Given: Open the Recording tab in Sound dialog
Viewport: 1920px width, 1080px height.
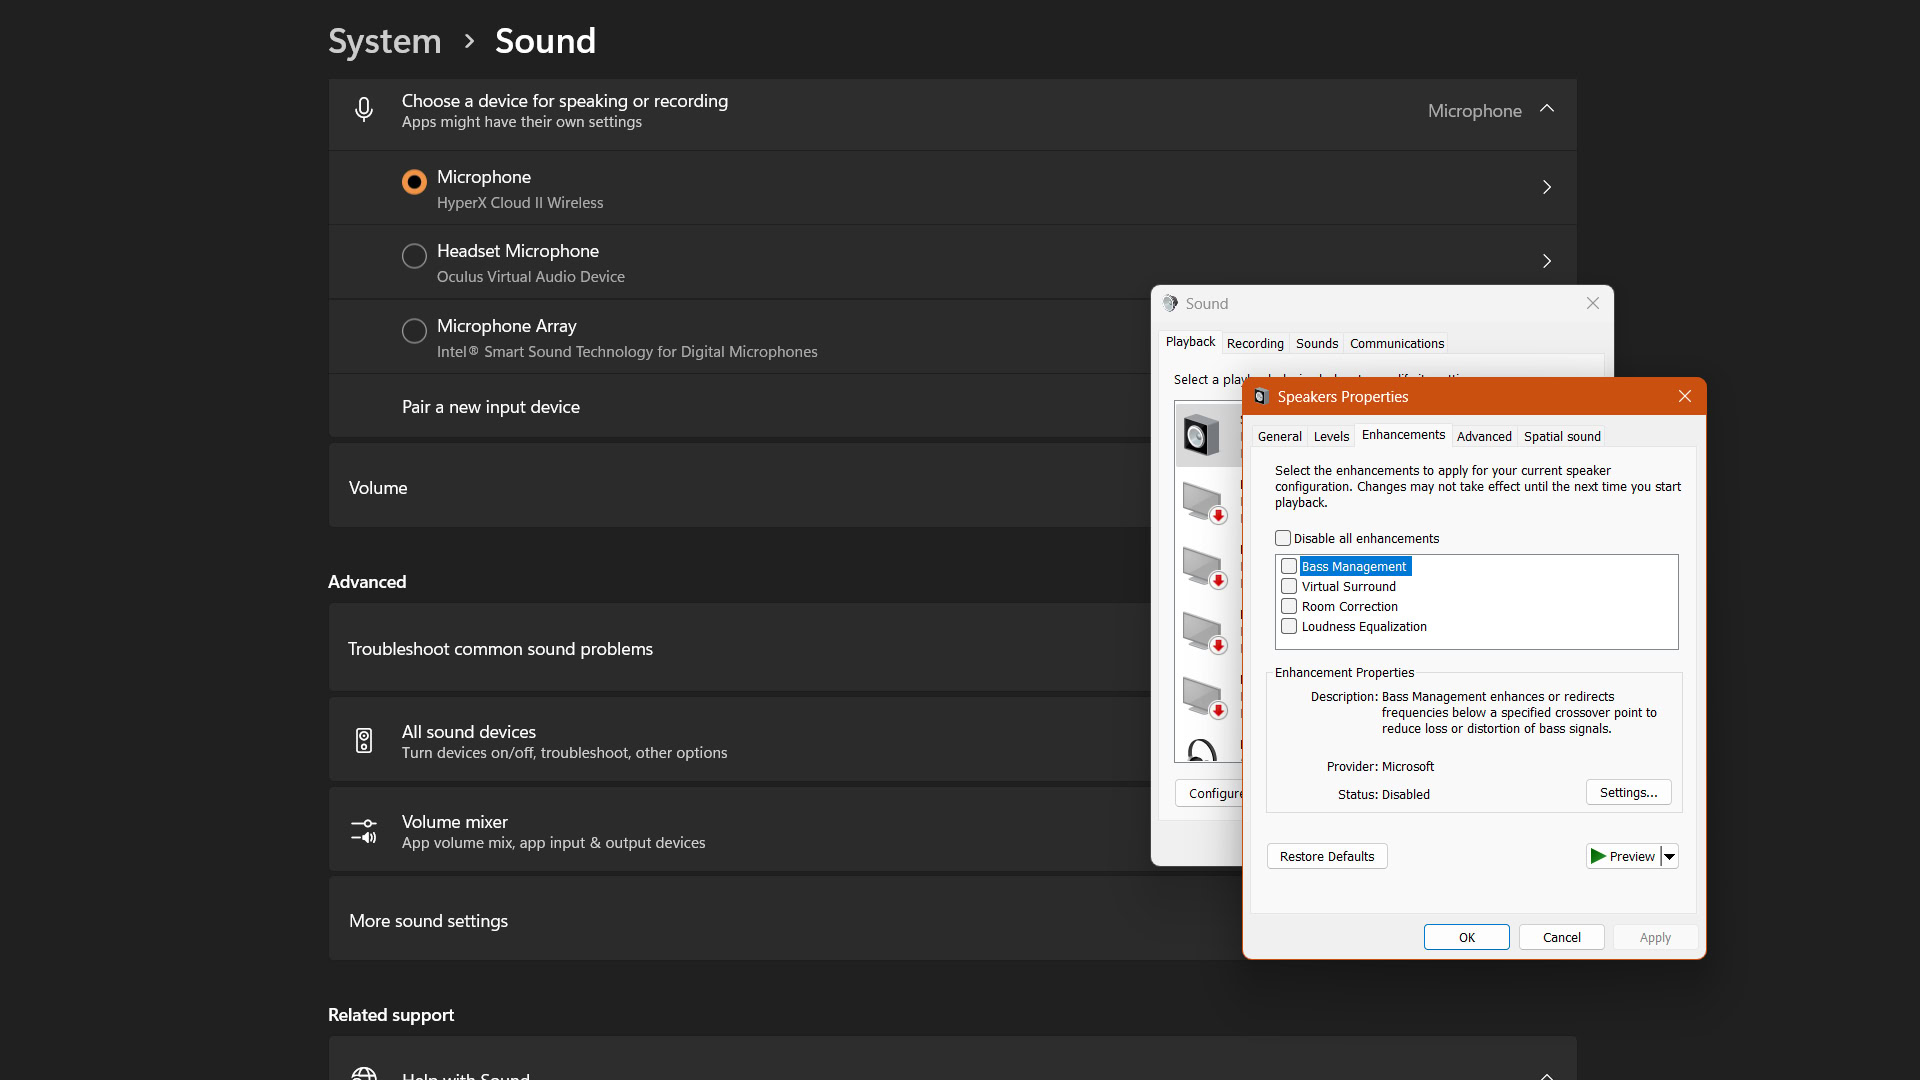Looking at the screenshot, I should click(1254, 343).
